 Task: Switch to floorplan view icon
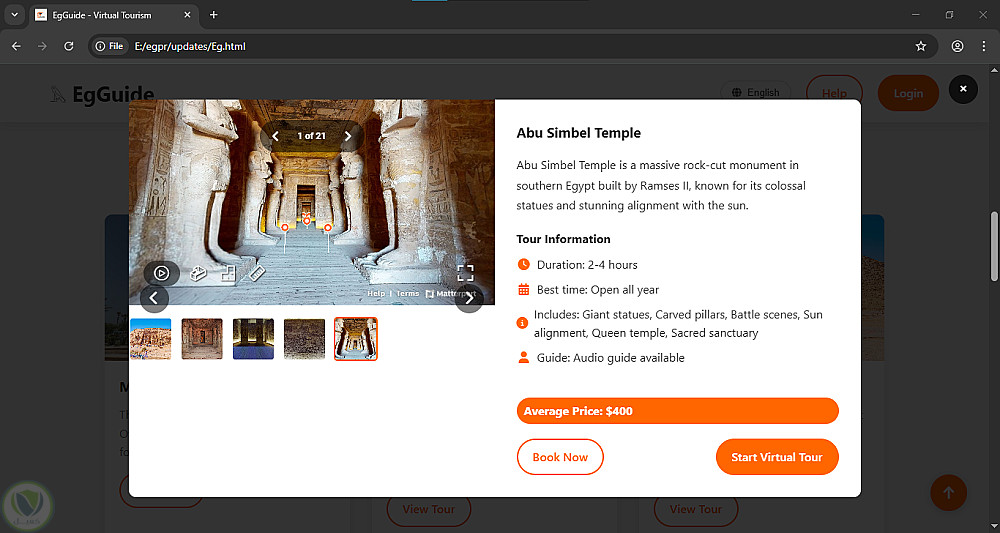(x=228, y=272)
